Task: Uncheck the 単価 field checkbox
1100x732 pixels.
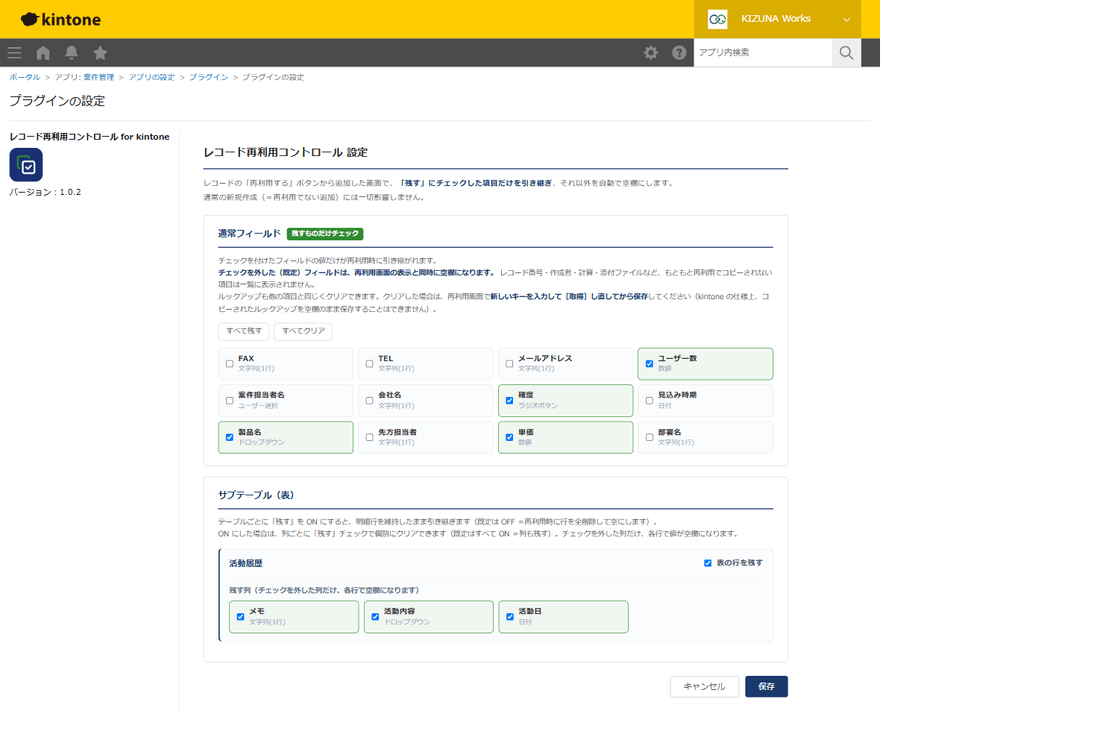Action: pos(509,437)
